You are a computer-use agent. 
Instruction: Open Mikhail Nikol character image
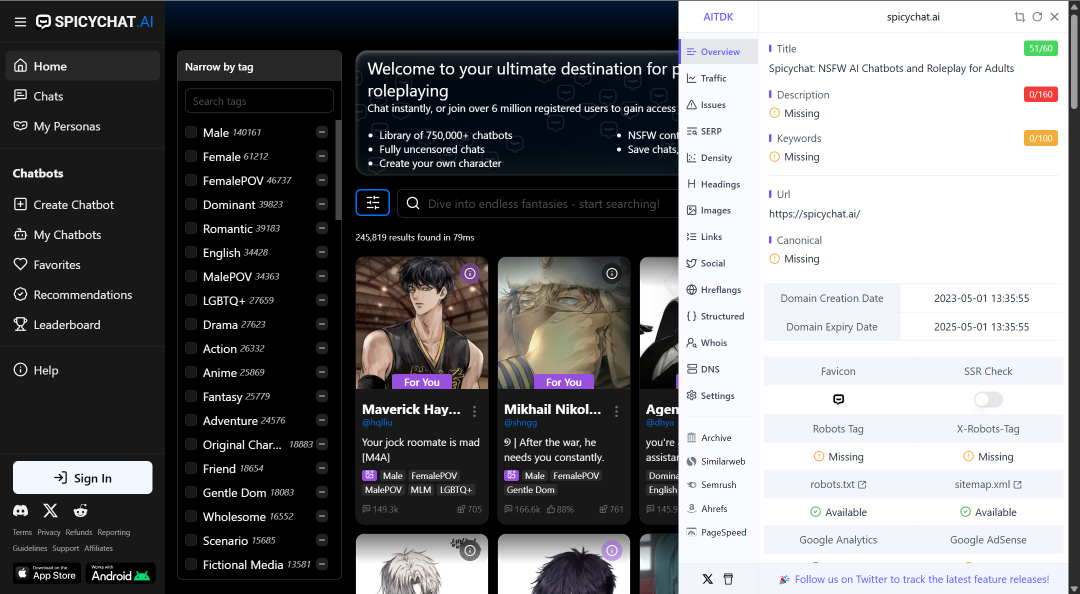point(563,323)
